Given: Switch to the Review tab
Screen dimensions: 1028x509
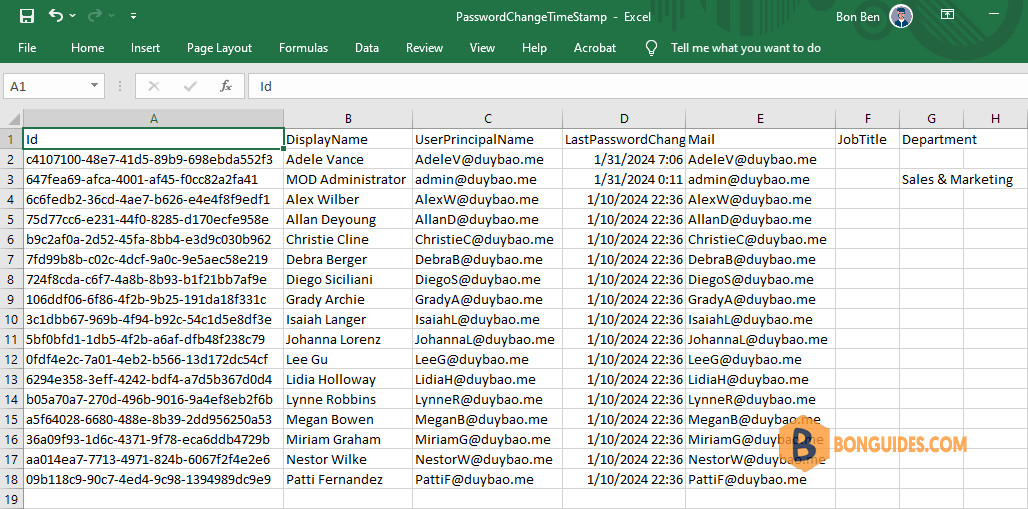Looking at the screenshot, I should (424, 48).
